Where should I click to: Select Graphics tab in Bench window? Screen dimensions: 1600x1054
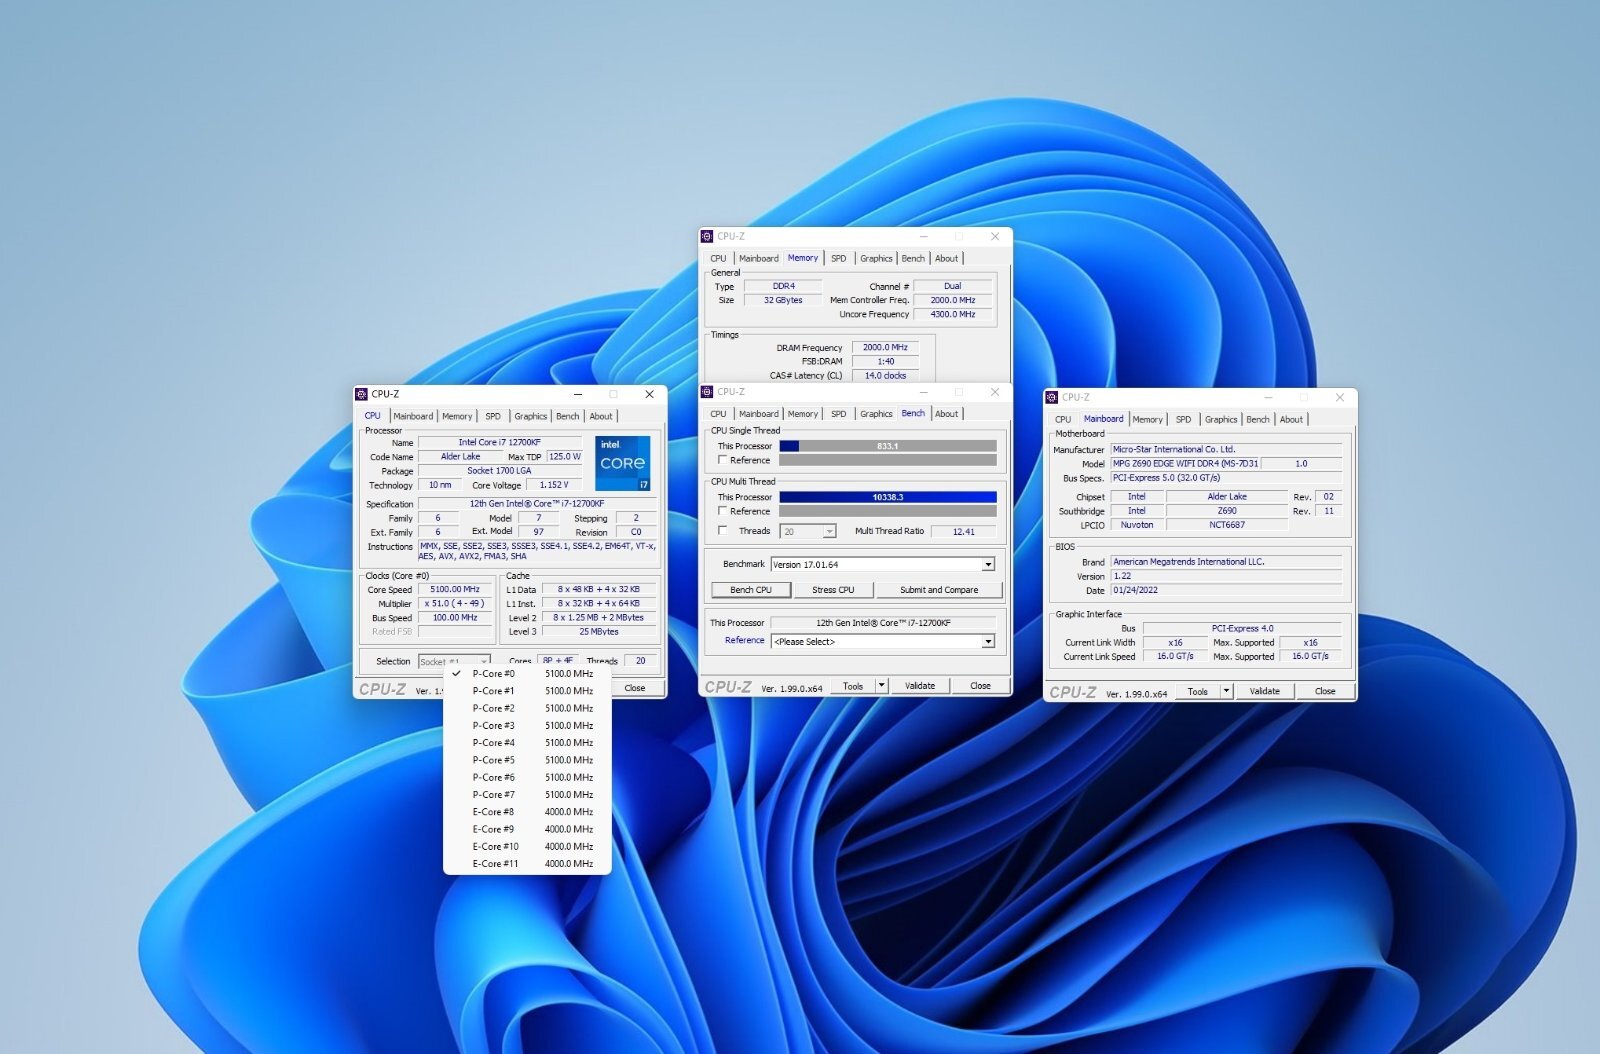pyautogui.click(x=876, y=414)
